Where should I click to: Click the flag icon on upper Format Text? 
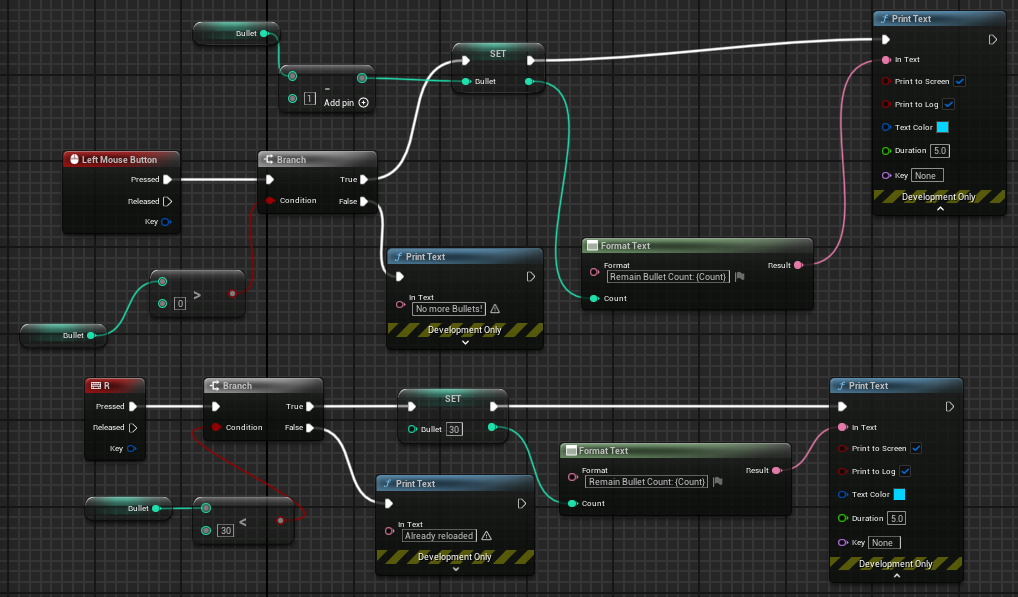pyautogui.click(x=739, y=276)
